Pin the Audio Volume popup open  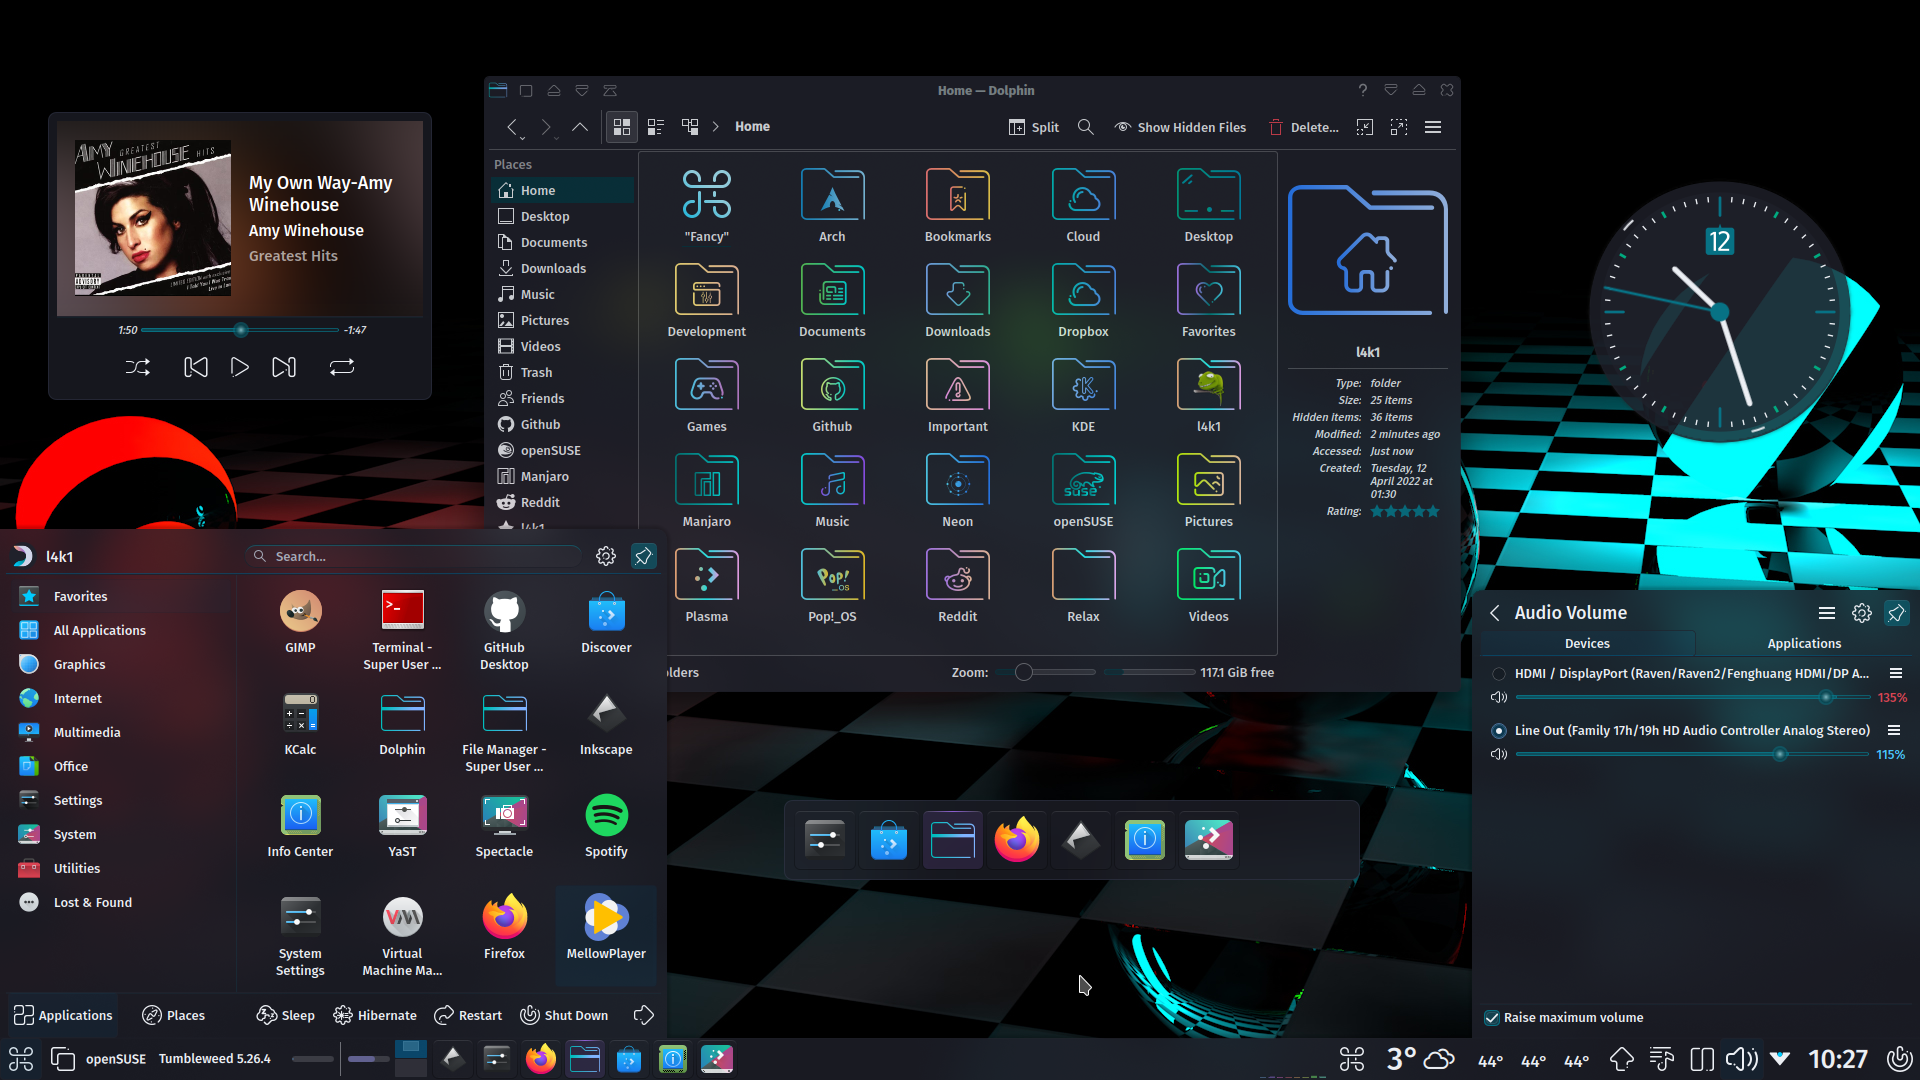click(1896, 612)
